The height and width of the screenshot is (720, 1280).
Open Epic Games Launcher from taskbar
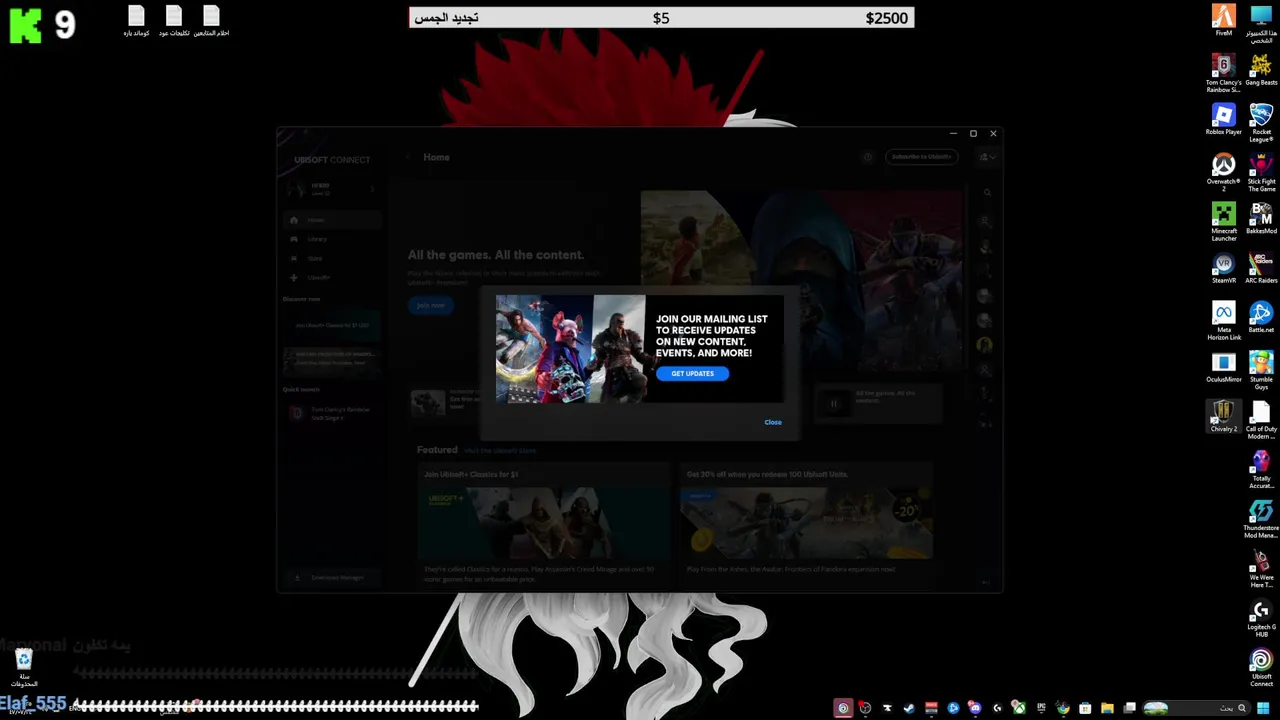[x=1041, y=708]
